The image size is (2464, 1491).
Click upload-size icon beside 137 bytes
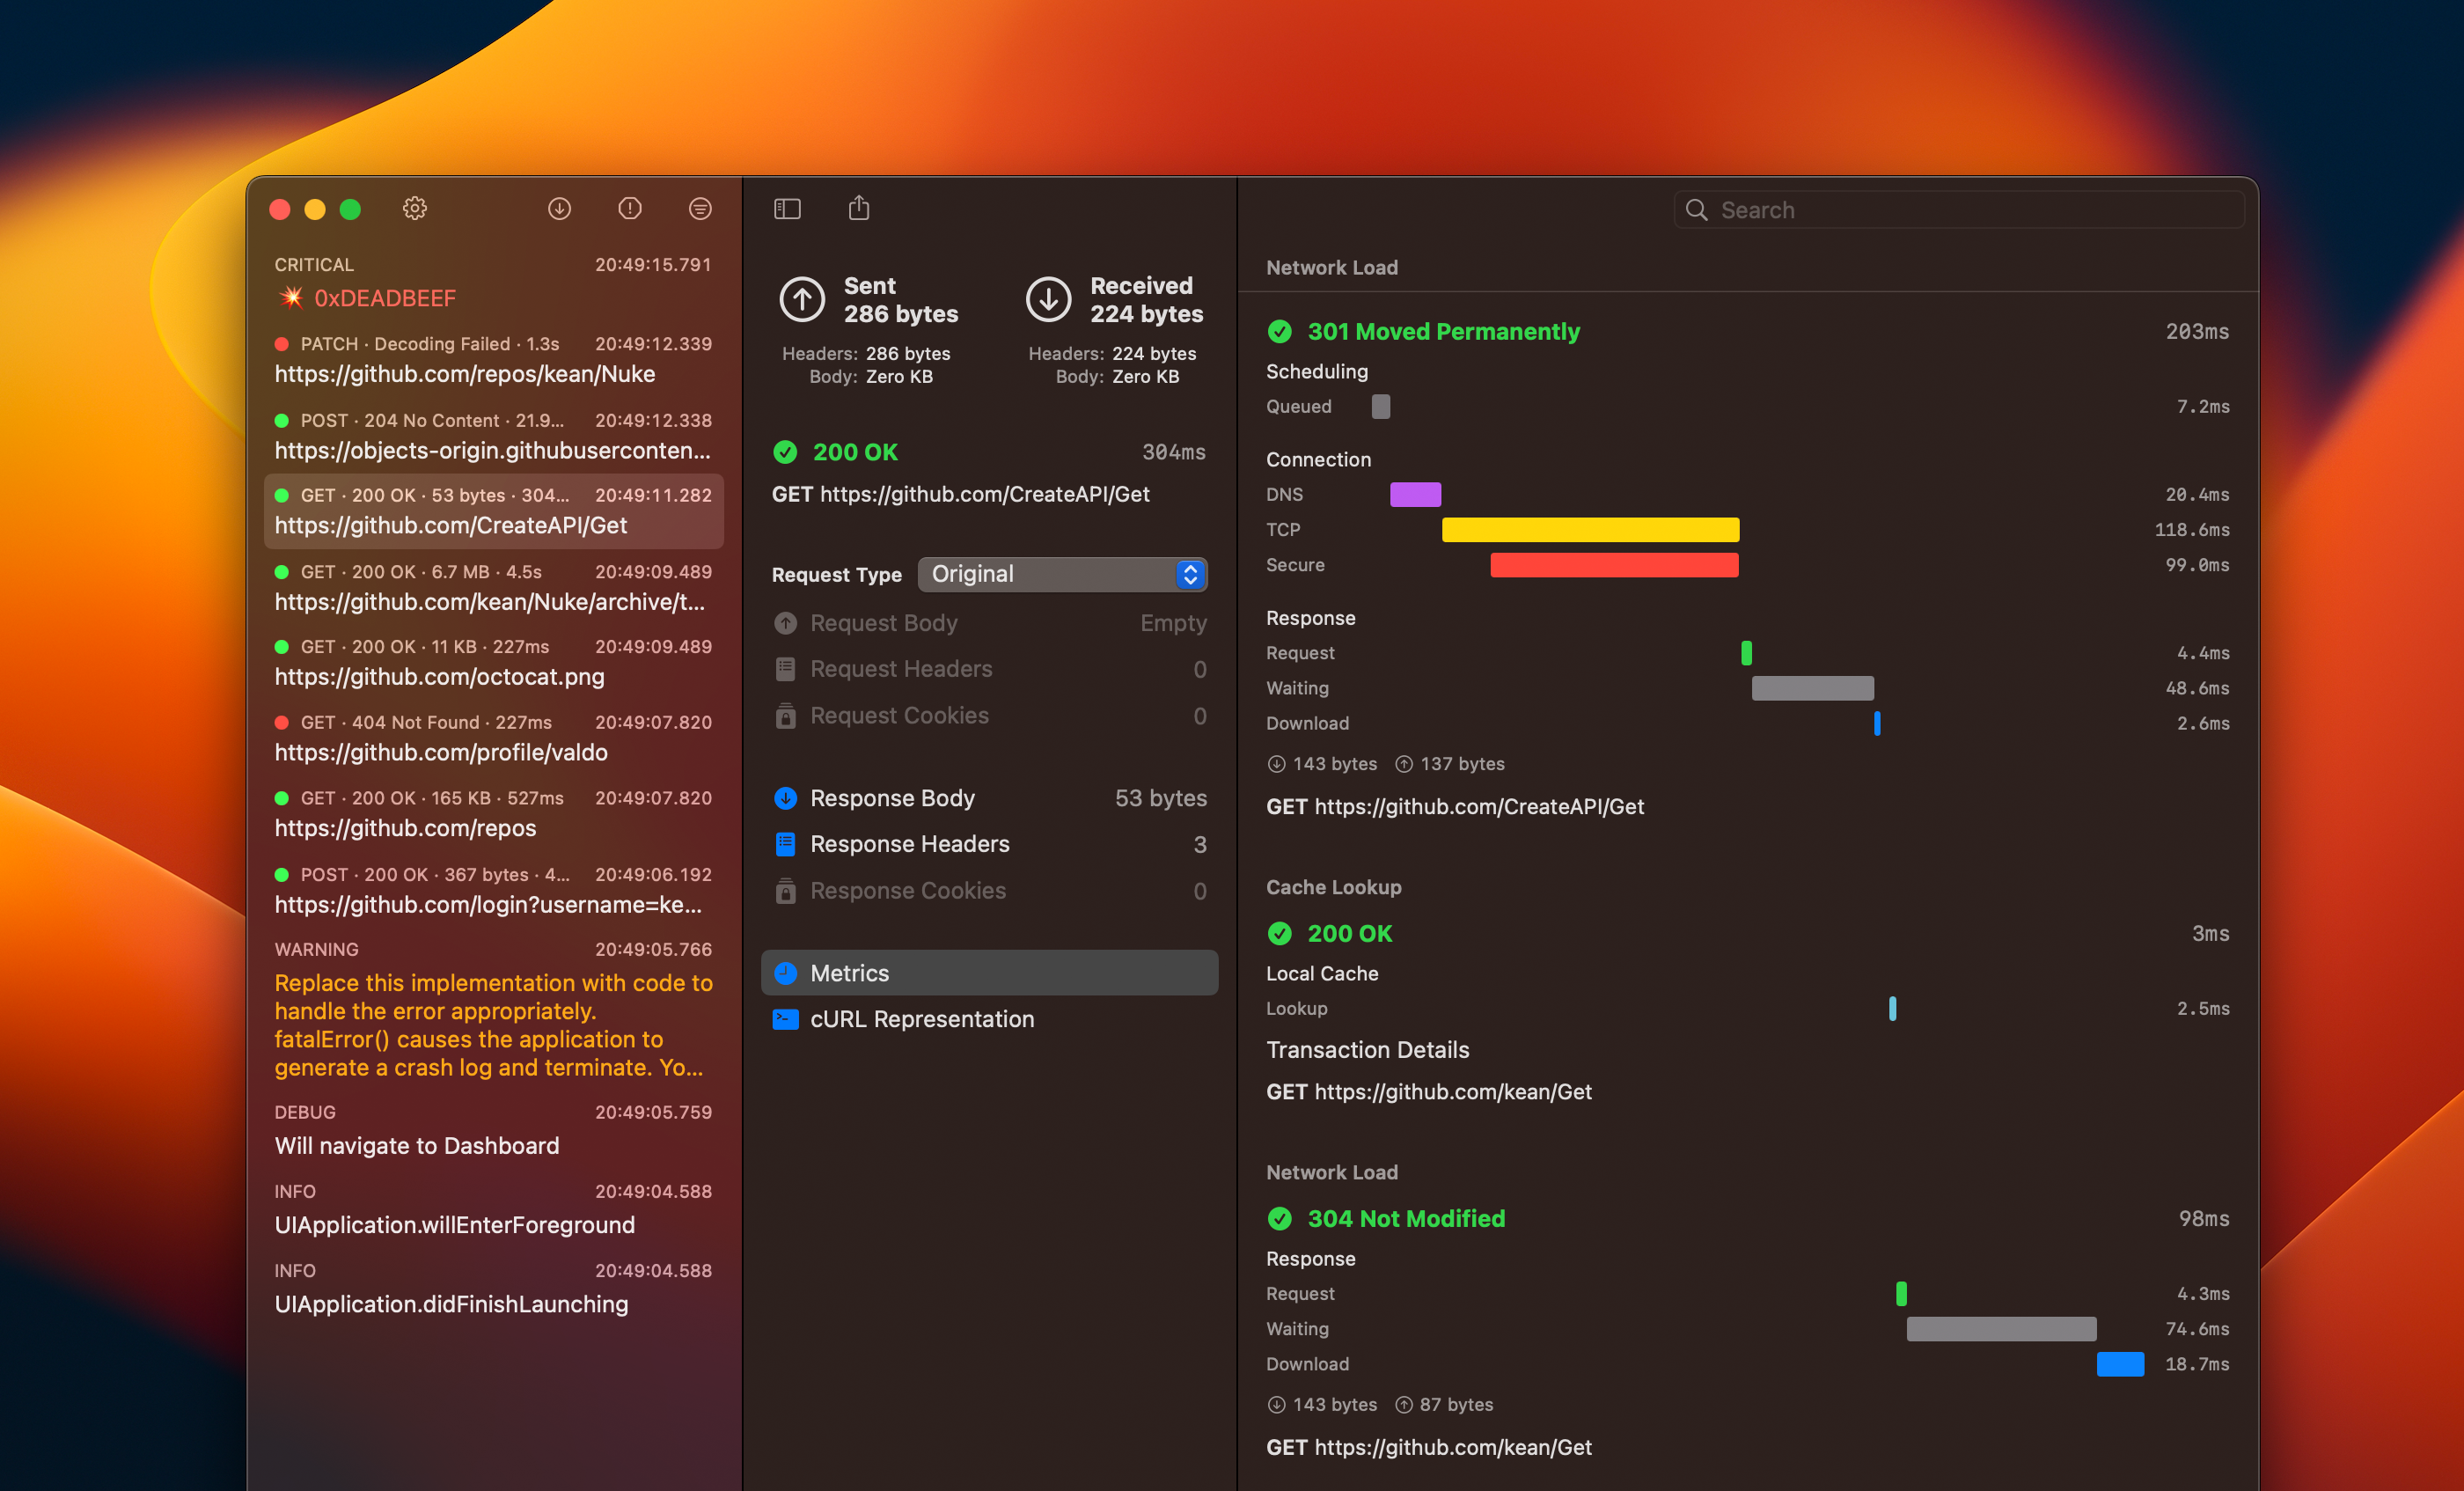1404,764
